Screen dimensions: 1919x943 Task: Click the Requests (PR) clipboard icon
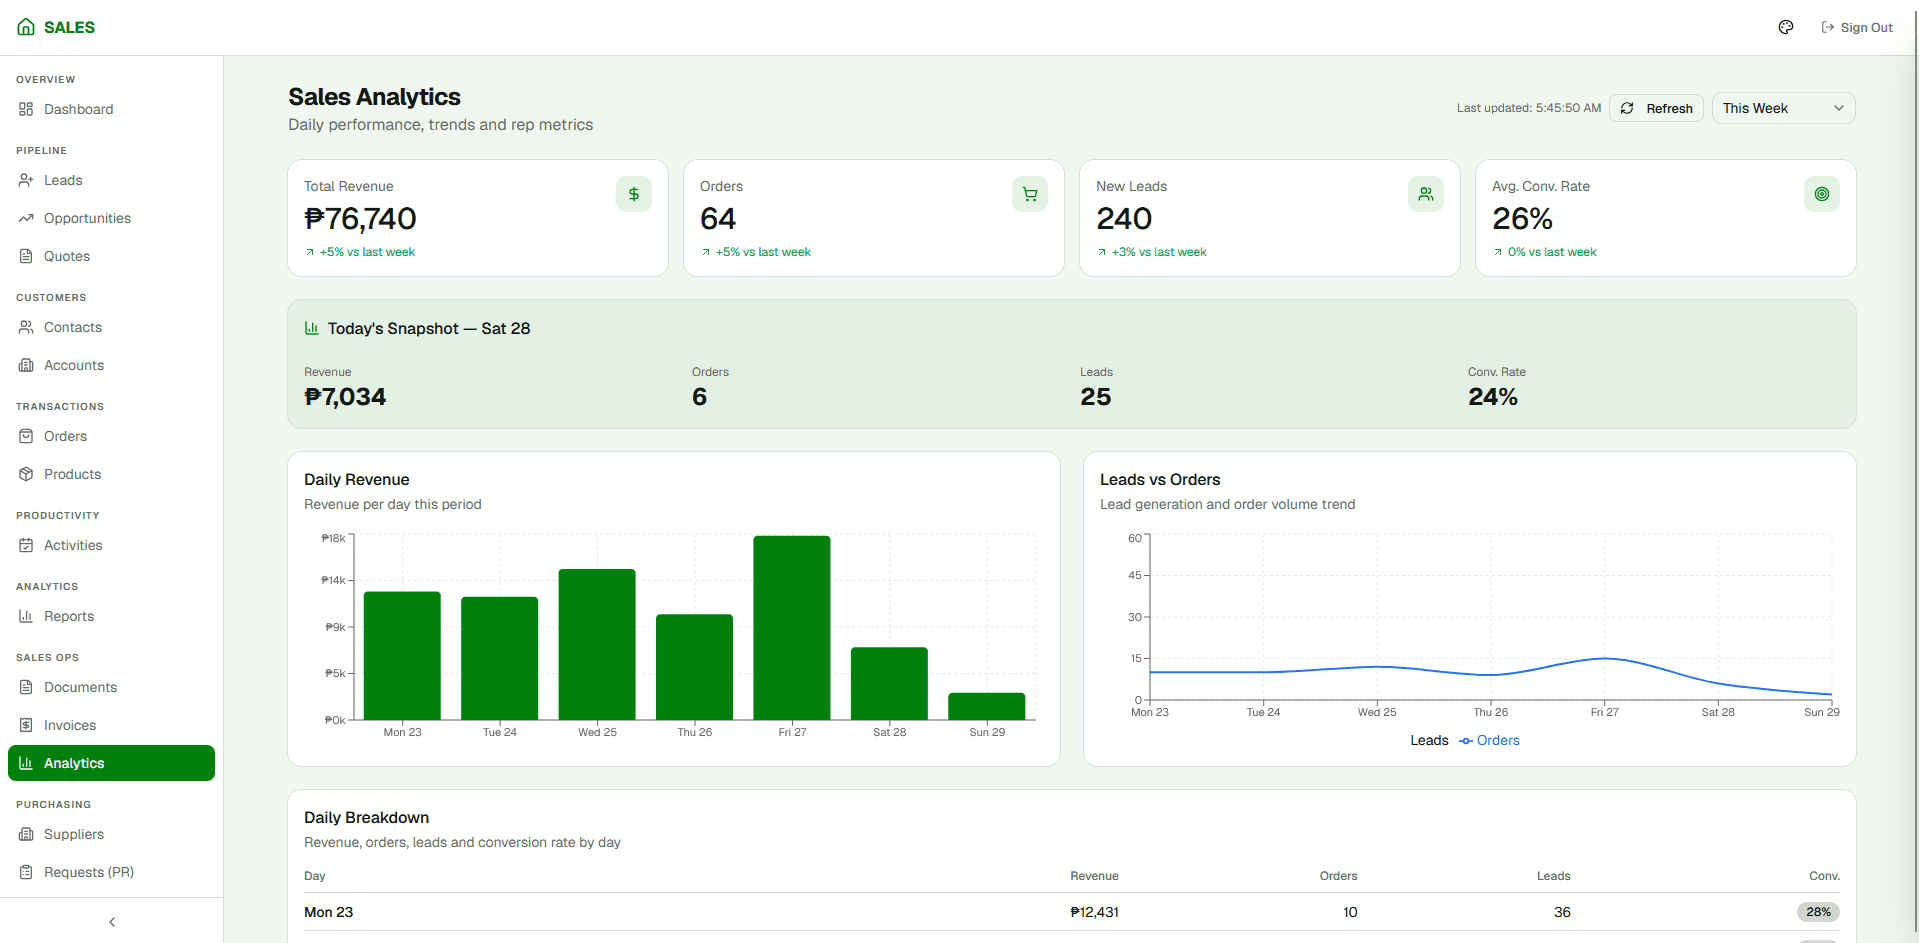[x=26, y=872]
